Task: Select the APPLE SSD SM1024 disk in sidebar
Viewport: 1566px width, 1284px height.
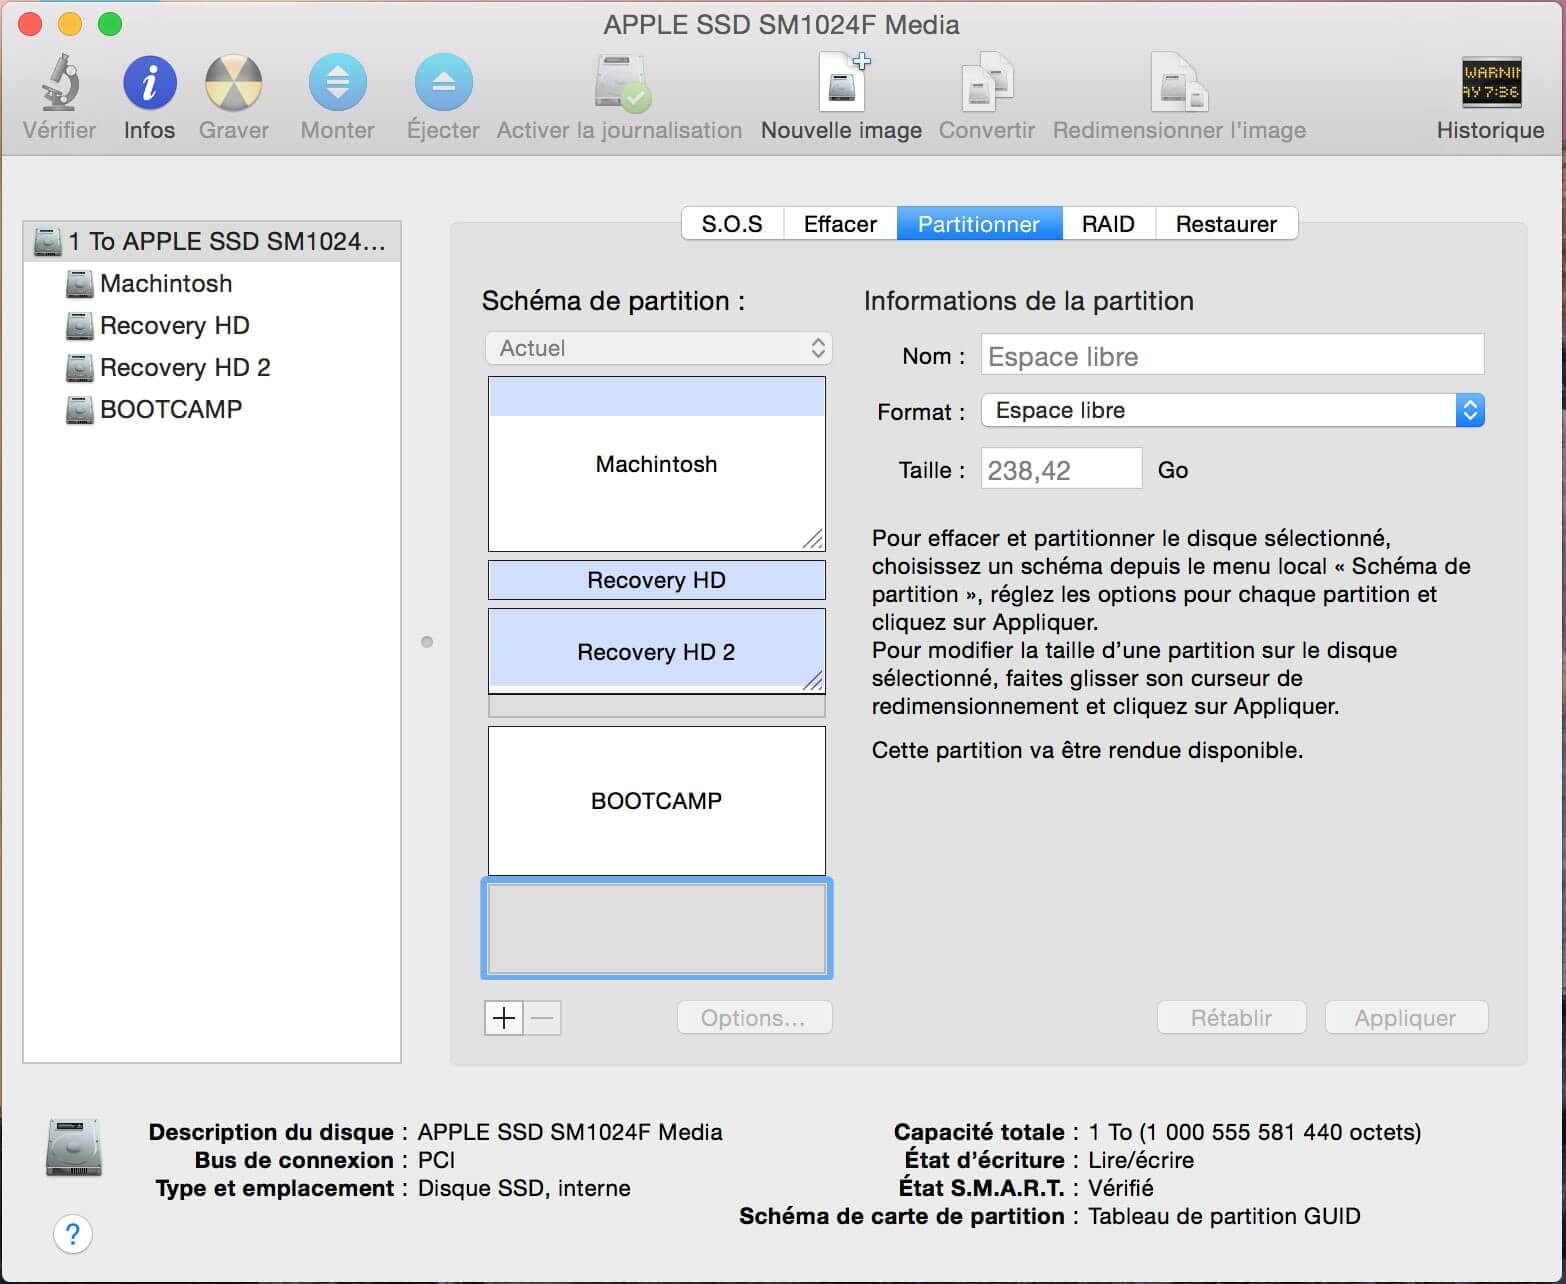Action: click(x=212, y=241)
